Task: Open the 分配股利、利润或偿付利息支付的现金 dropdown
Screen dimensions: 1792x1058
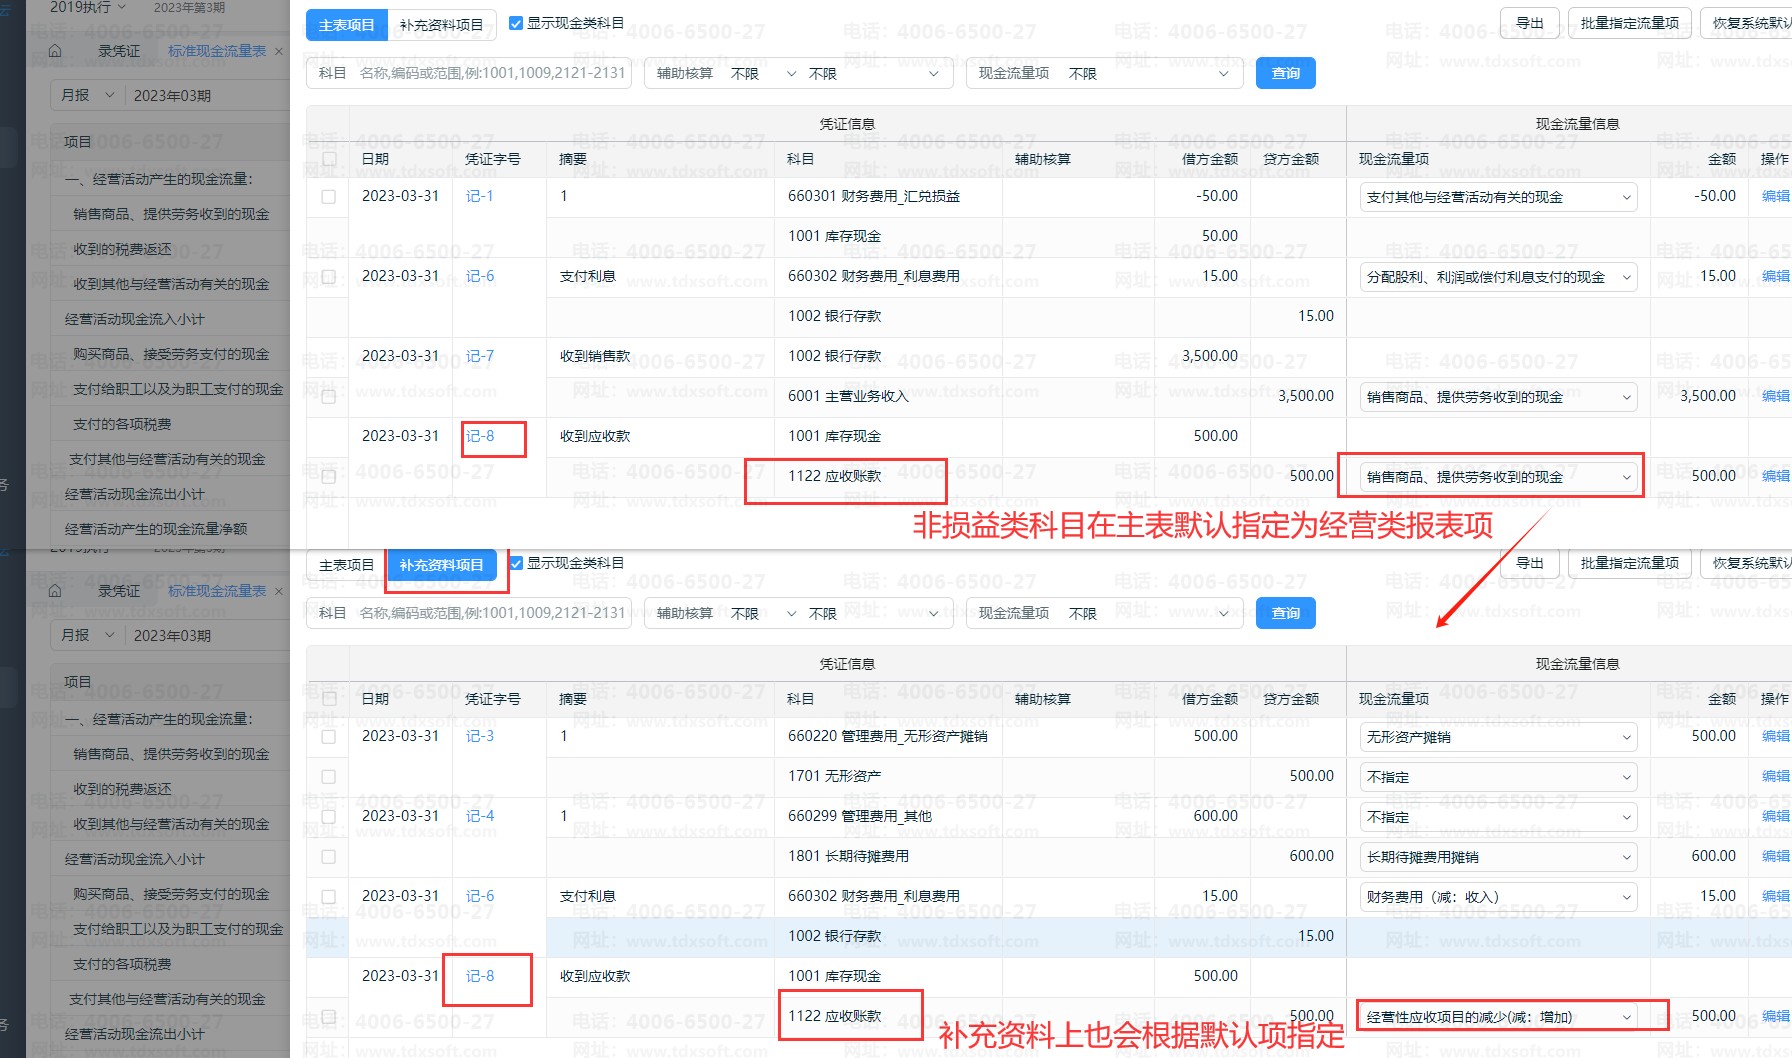Action: click(x=1497, y=277)
